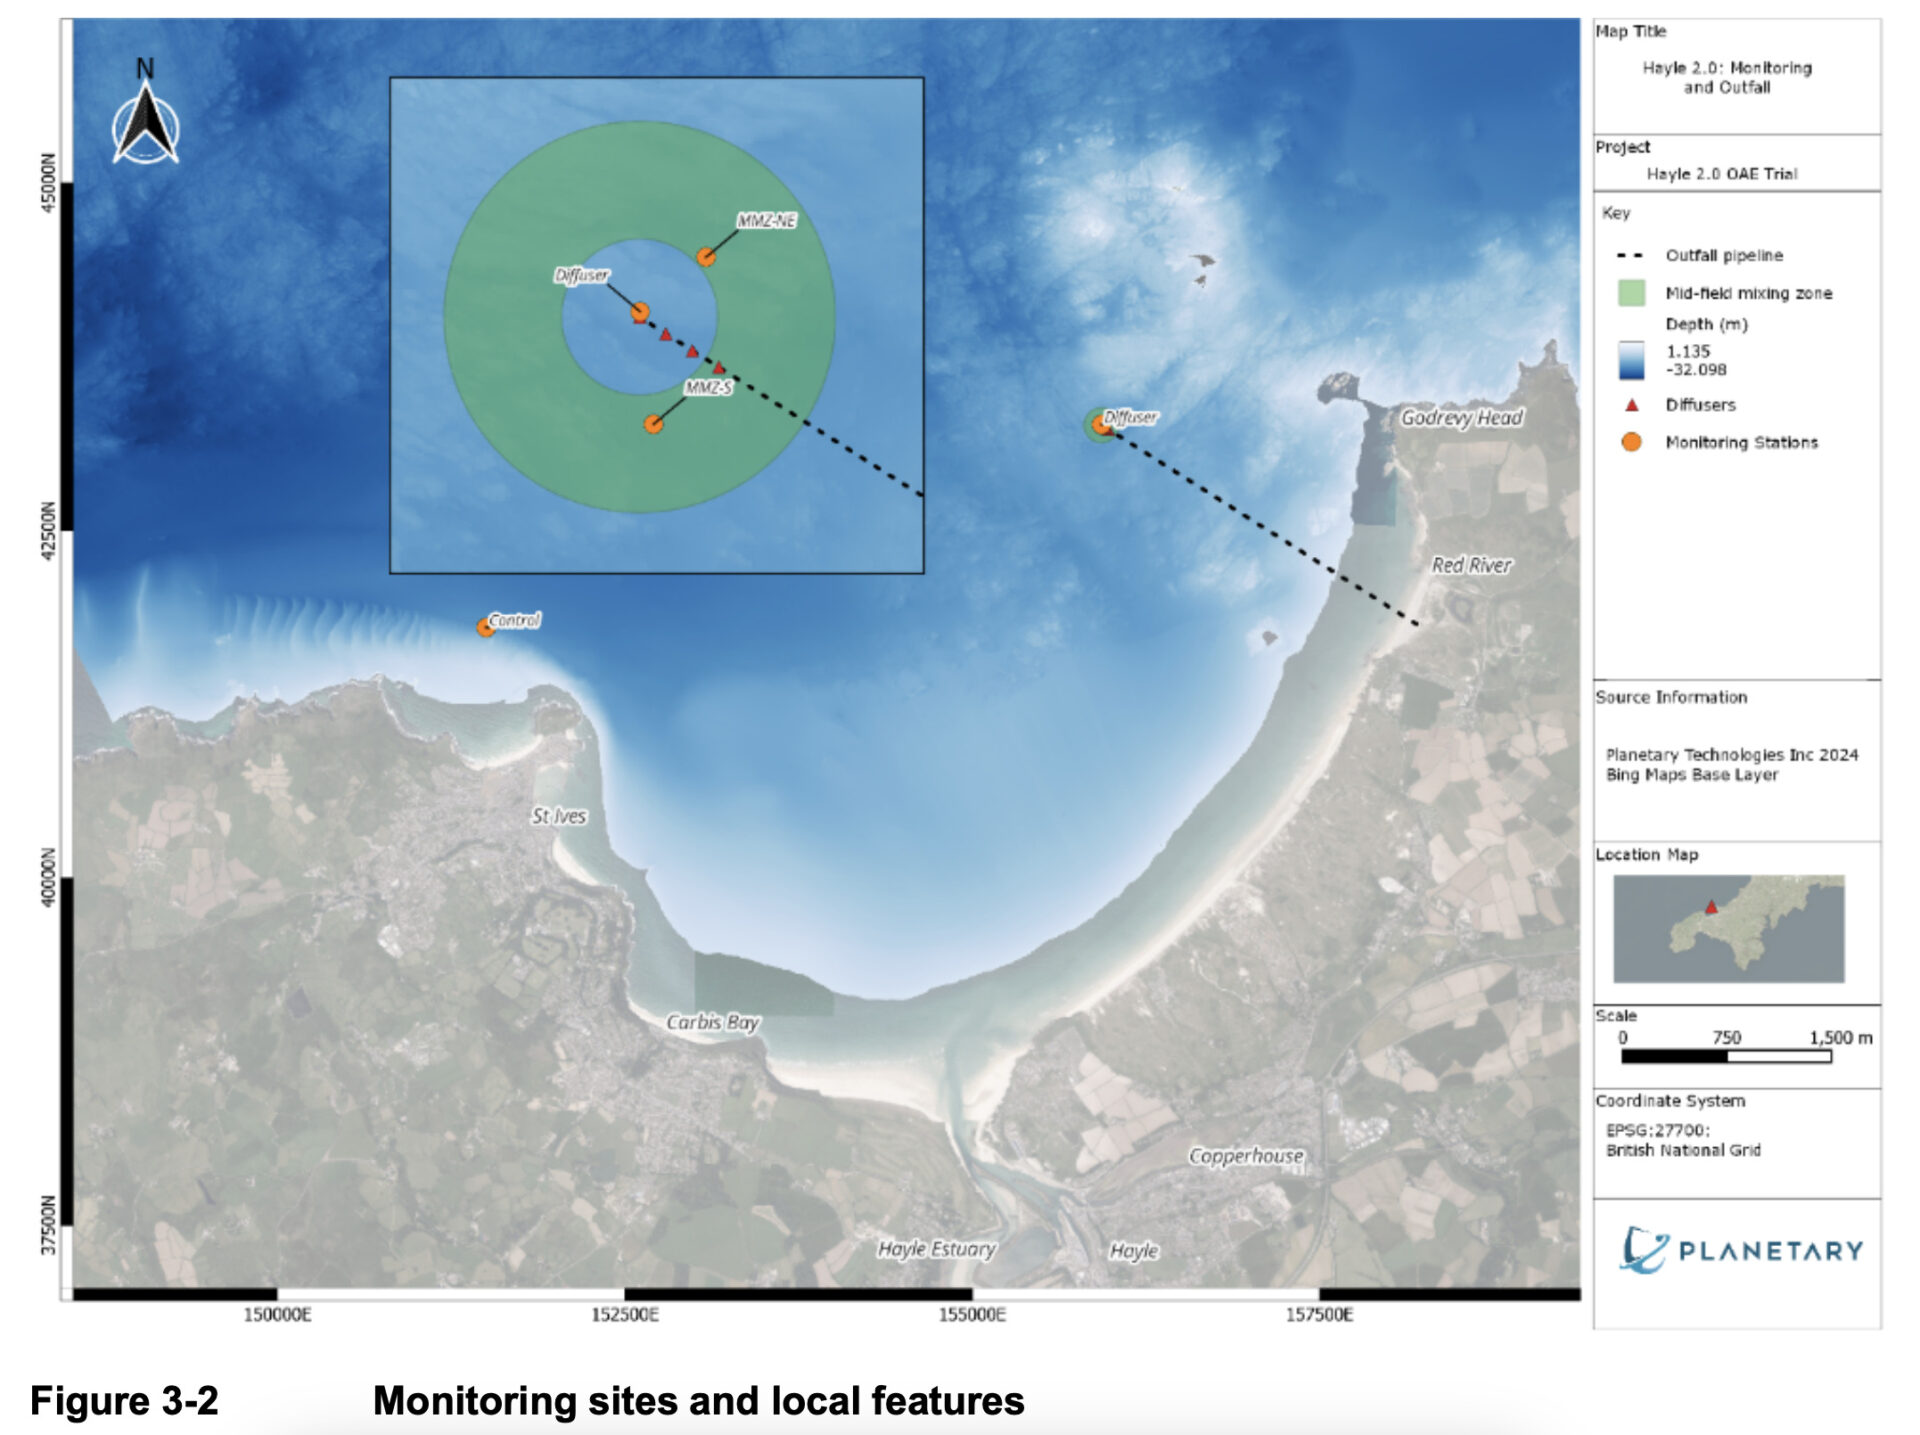Click the Control label on the map

tap(514, 620)
